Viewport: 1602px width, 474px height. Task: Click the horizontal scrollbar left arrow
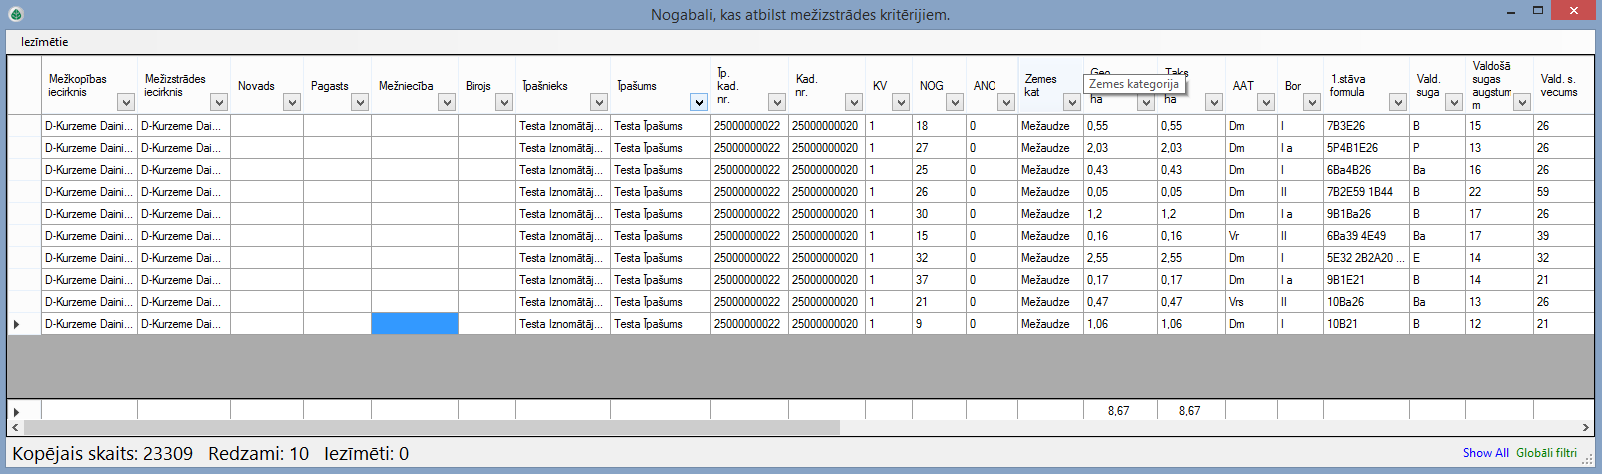14,427
